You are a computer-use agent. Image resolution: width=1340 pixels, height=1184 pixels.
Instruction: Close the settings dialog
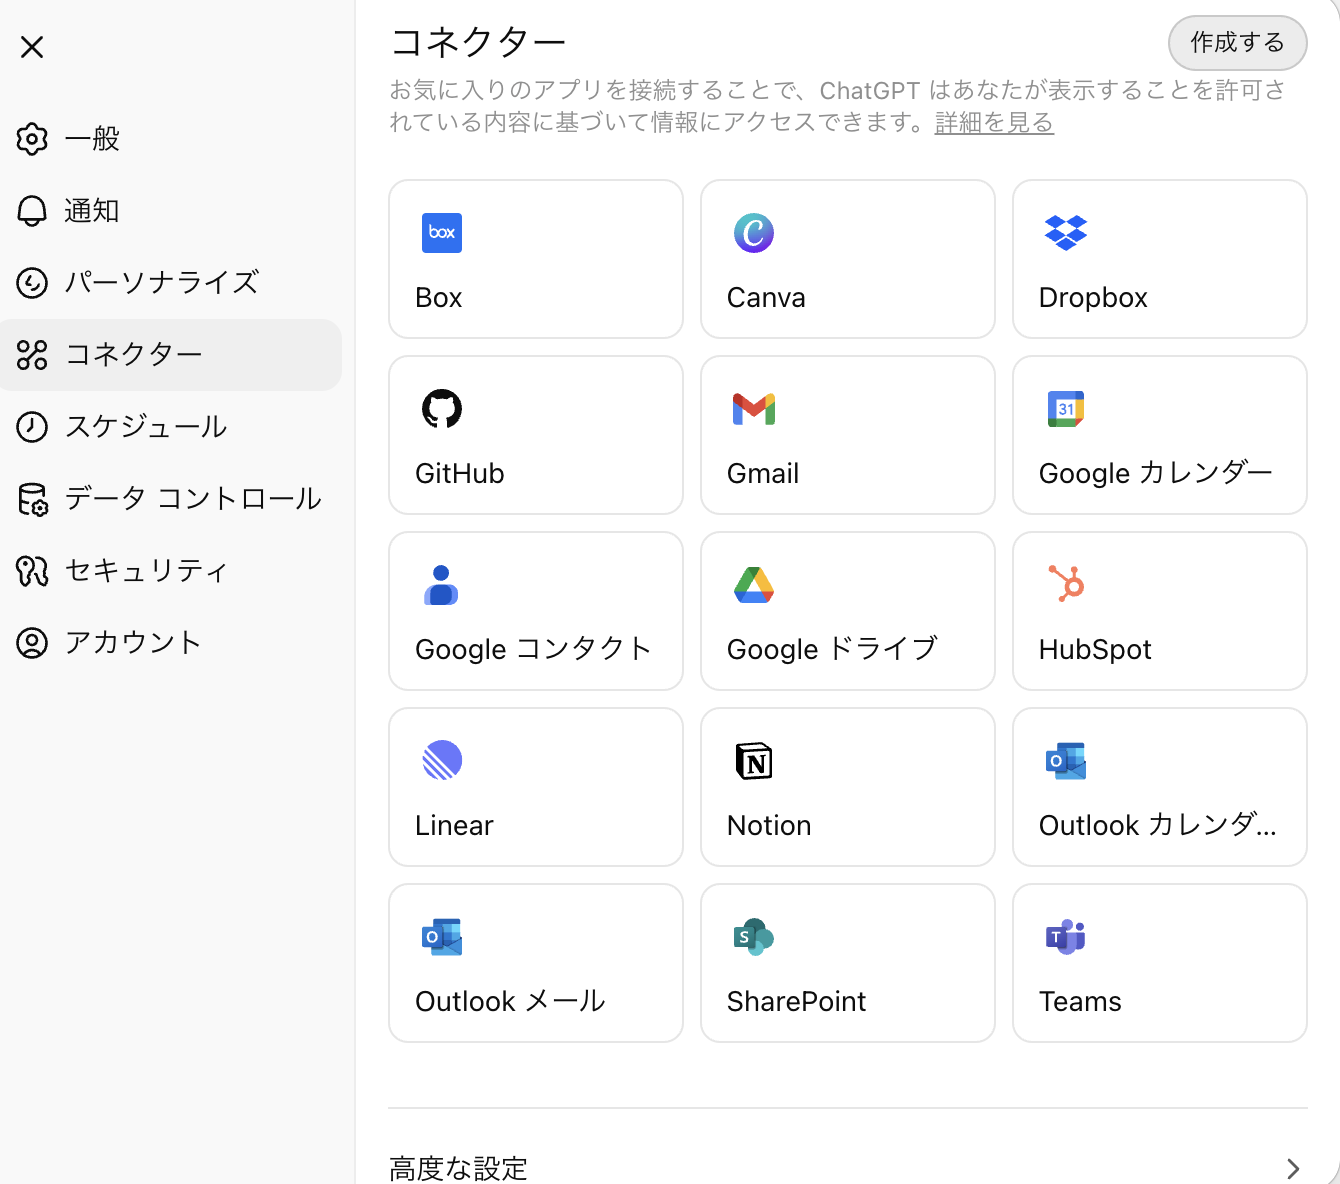[x=31, y=47]
